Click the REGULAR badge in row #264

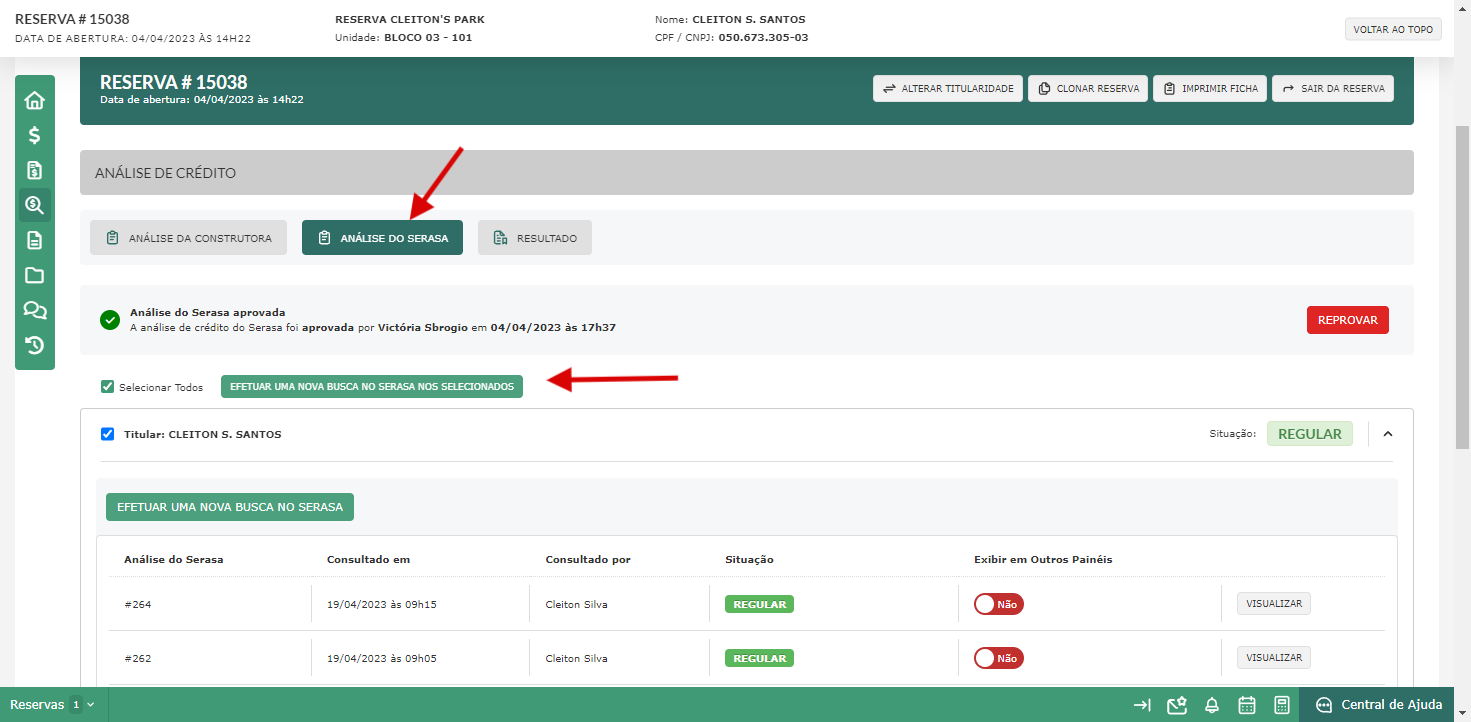759,604
